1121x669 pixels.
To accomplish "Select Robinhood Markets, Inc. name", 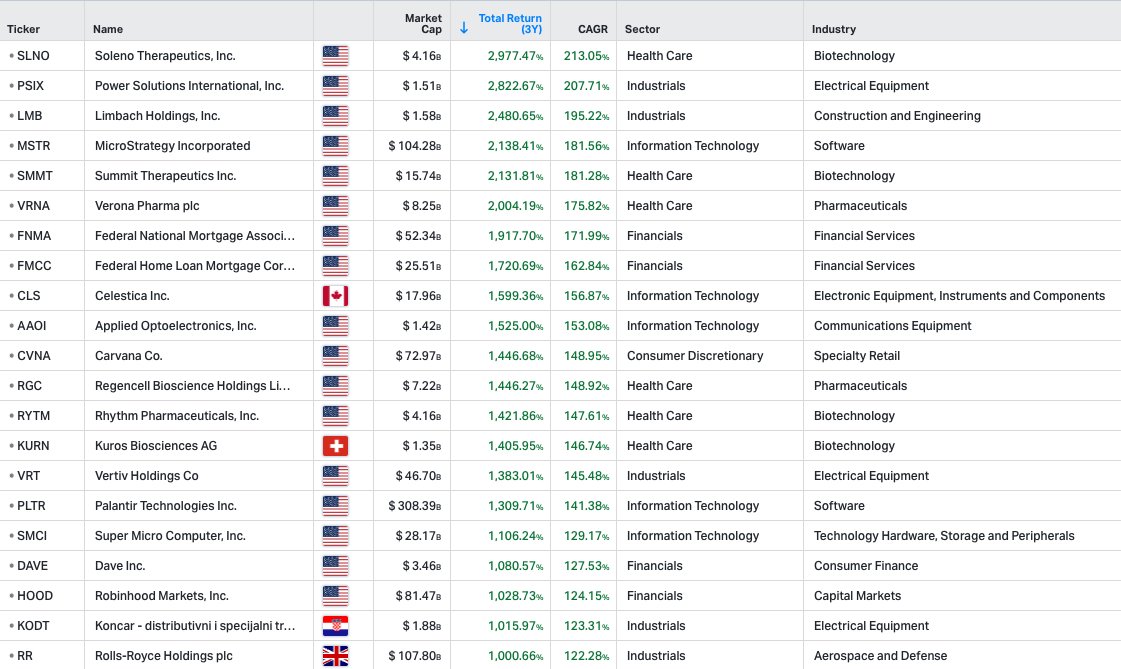I will 162,596.
